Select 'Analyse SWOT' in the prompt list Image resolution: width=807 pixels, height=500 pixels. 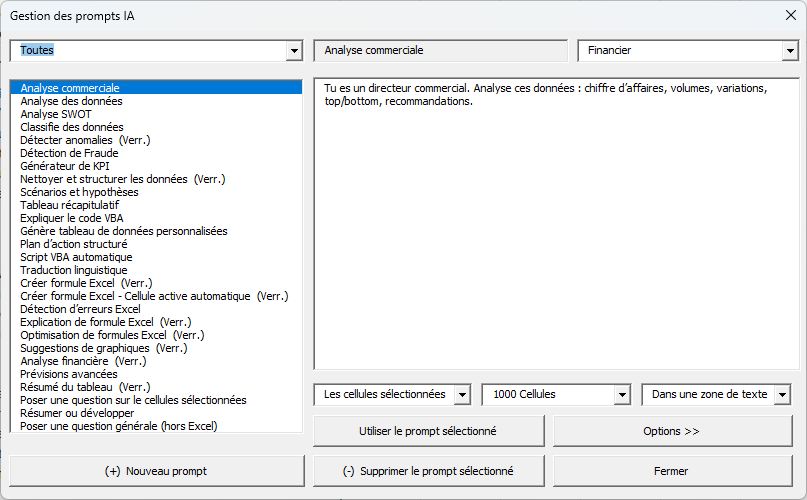(56, 114)
